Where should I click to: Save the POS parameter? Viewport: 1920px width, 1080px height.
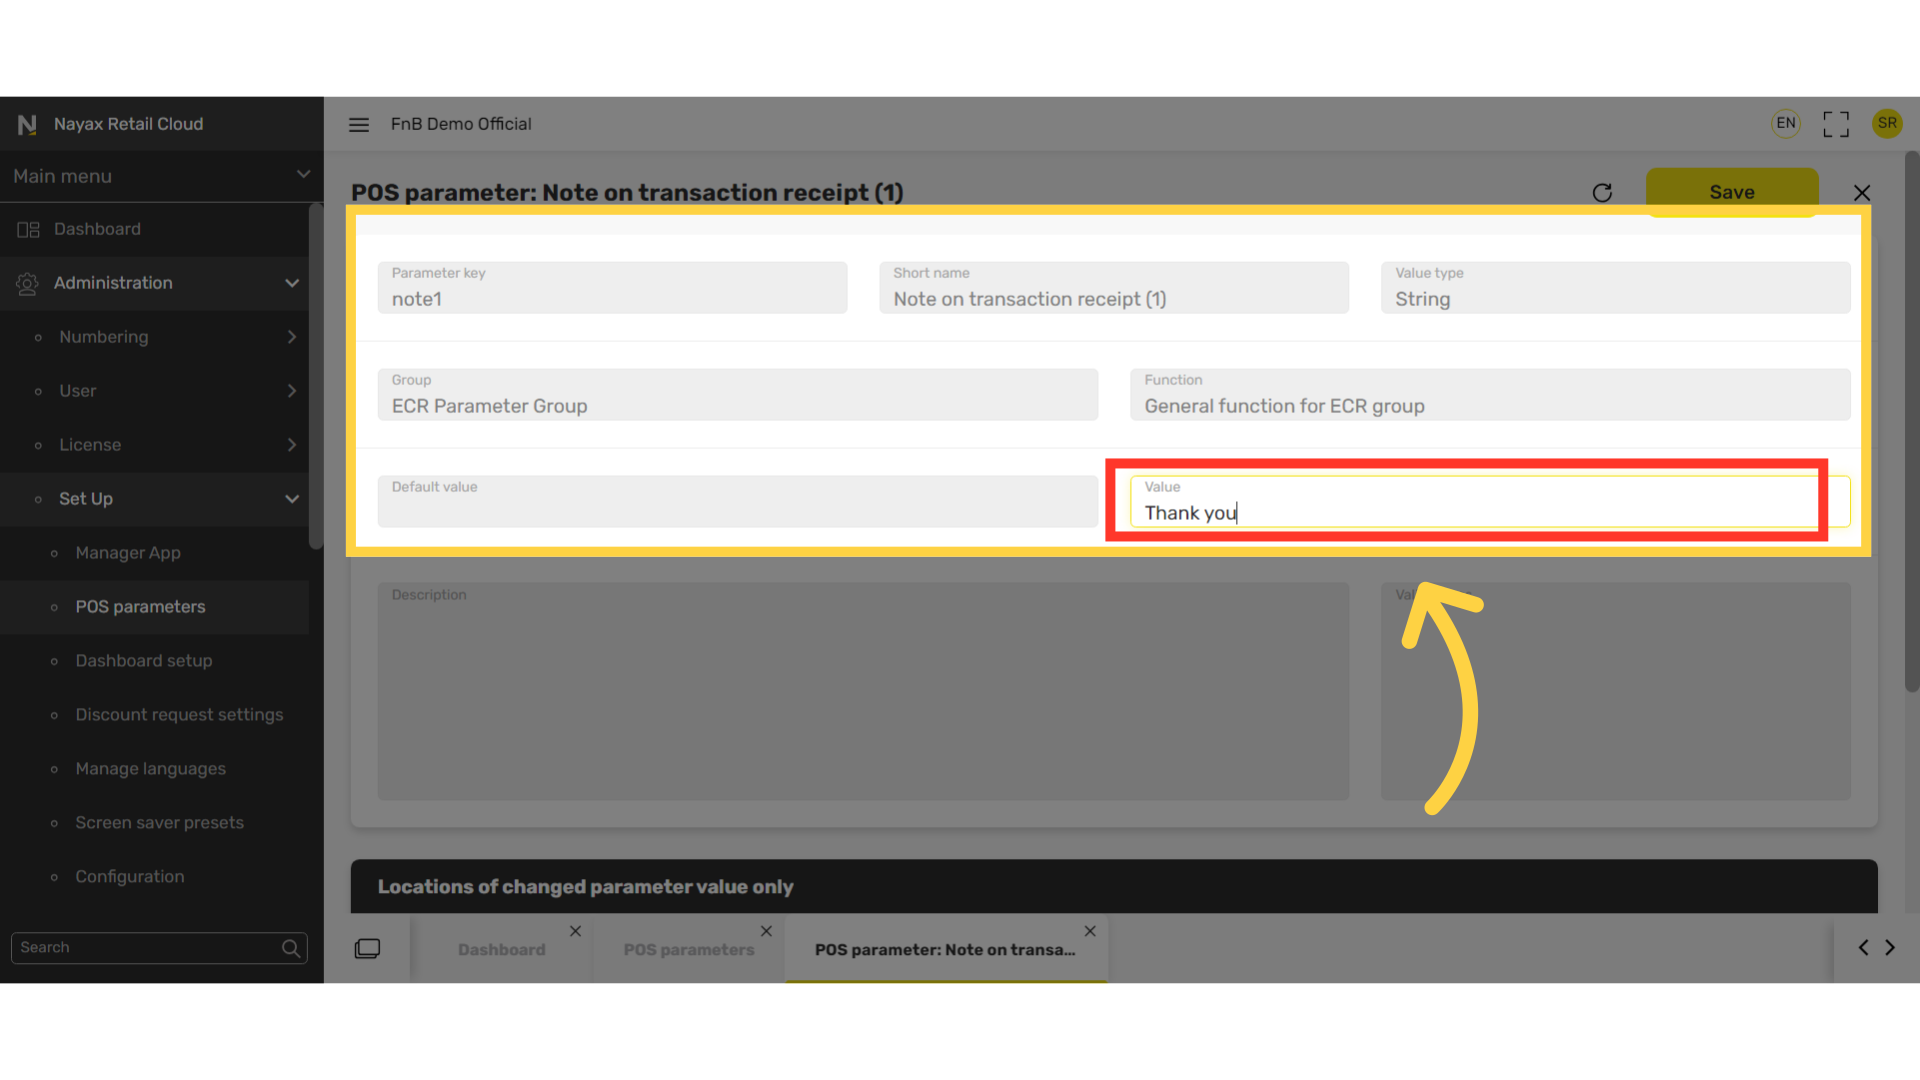(x=1732, y=192)
